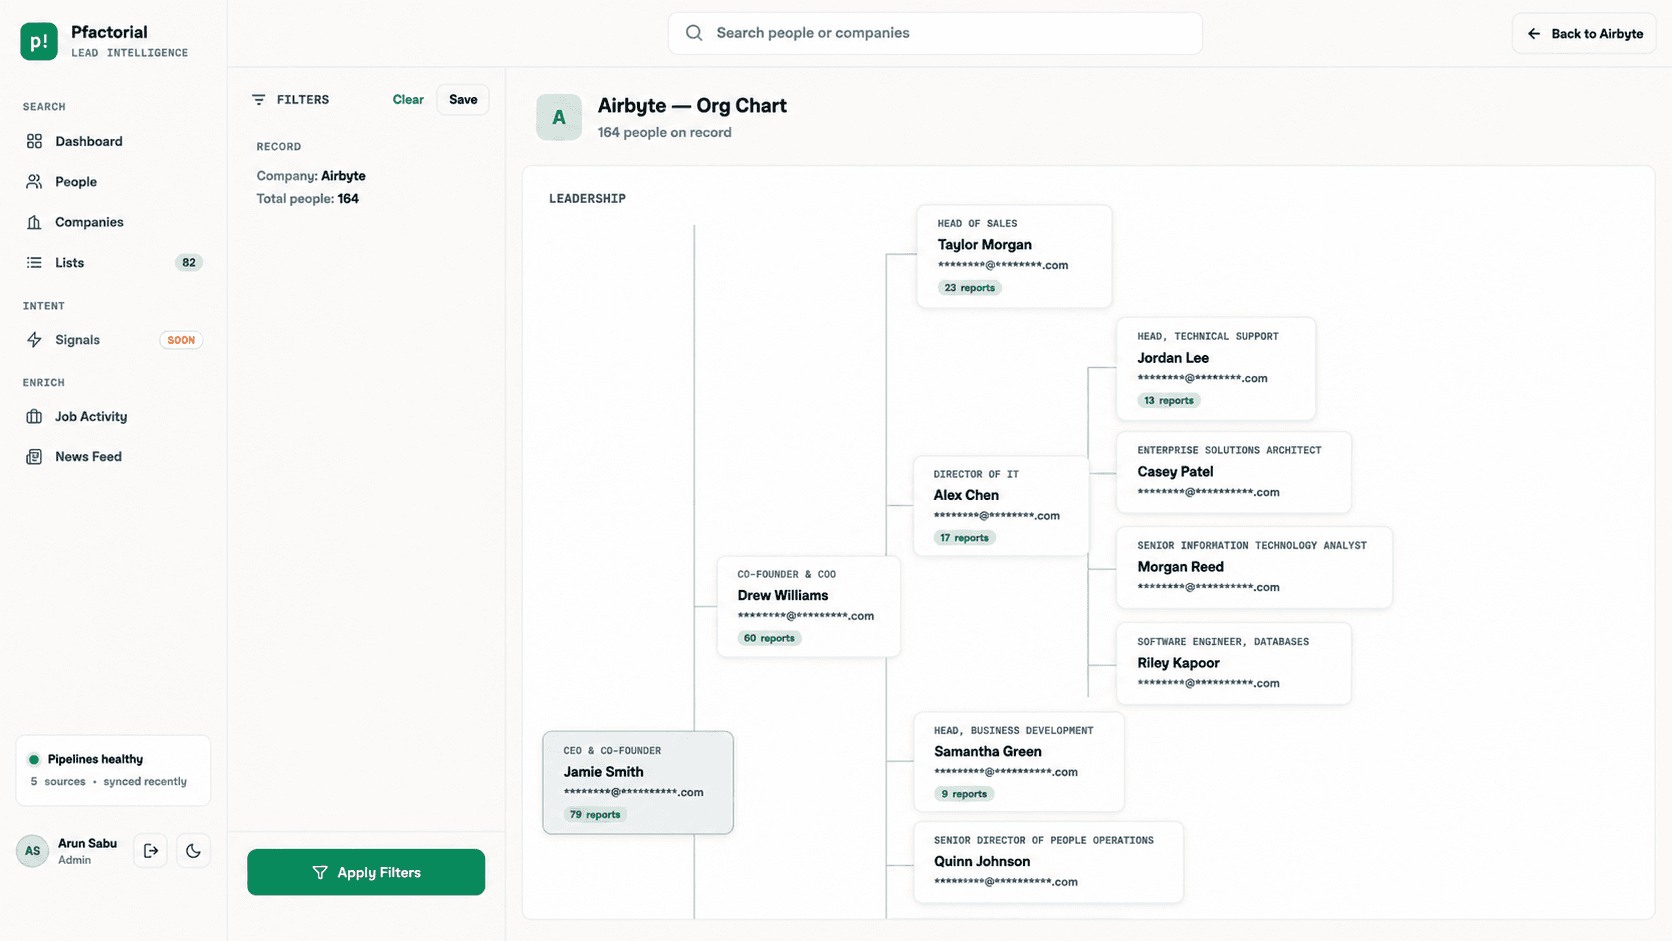The image size is (1672, 941).
Task: Click the People icon in sidebar
Action: pos(34,182)
